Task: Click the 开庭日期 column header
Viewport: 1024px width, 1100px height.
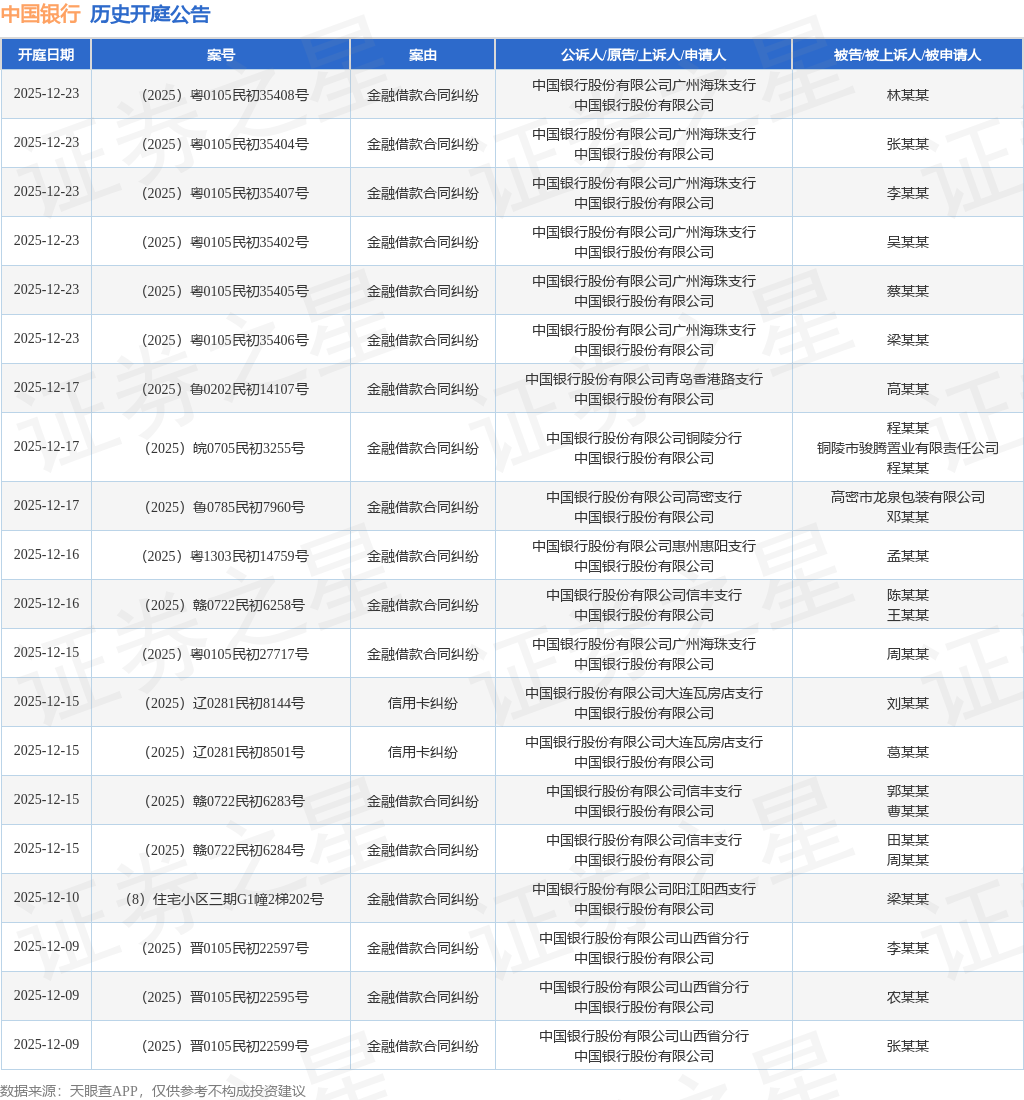Action: 46,55
